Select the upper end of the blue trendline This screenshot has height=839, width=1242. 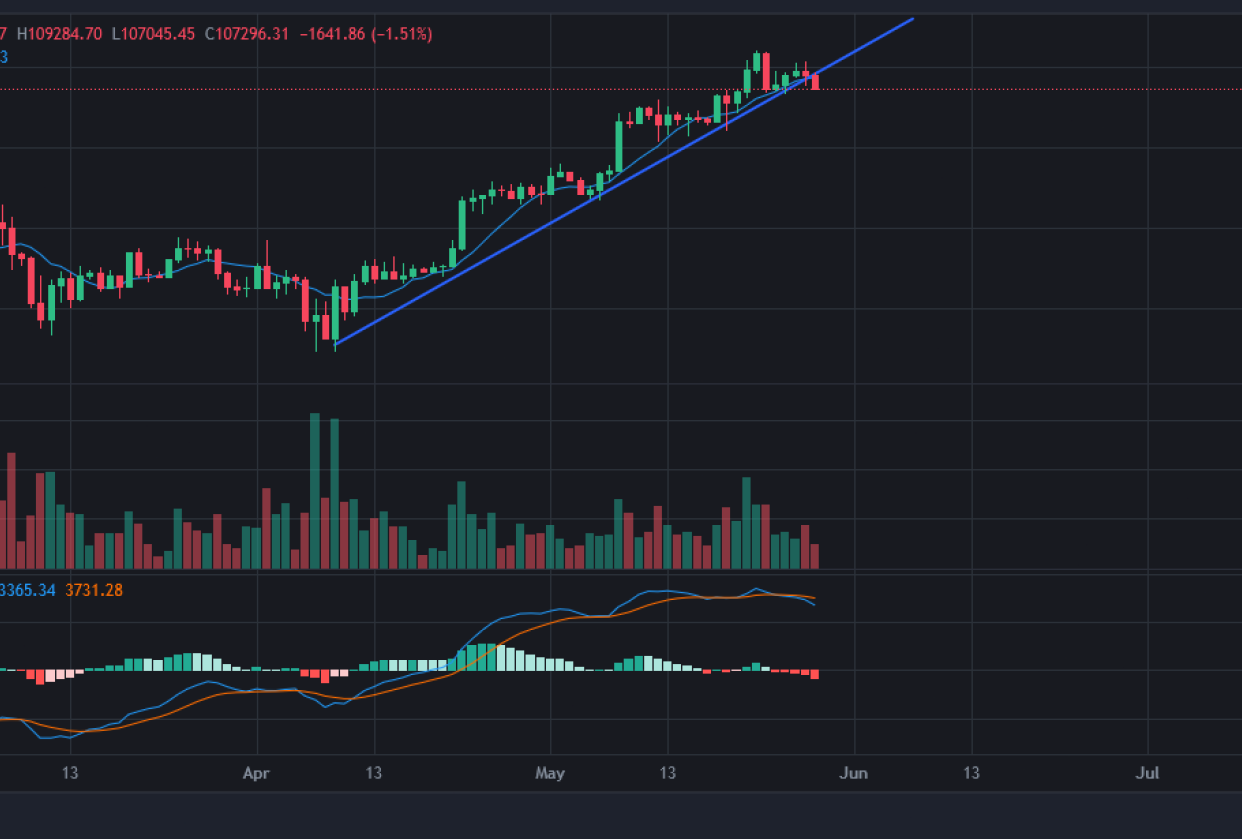pos(912,19)
